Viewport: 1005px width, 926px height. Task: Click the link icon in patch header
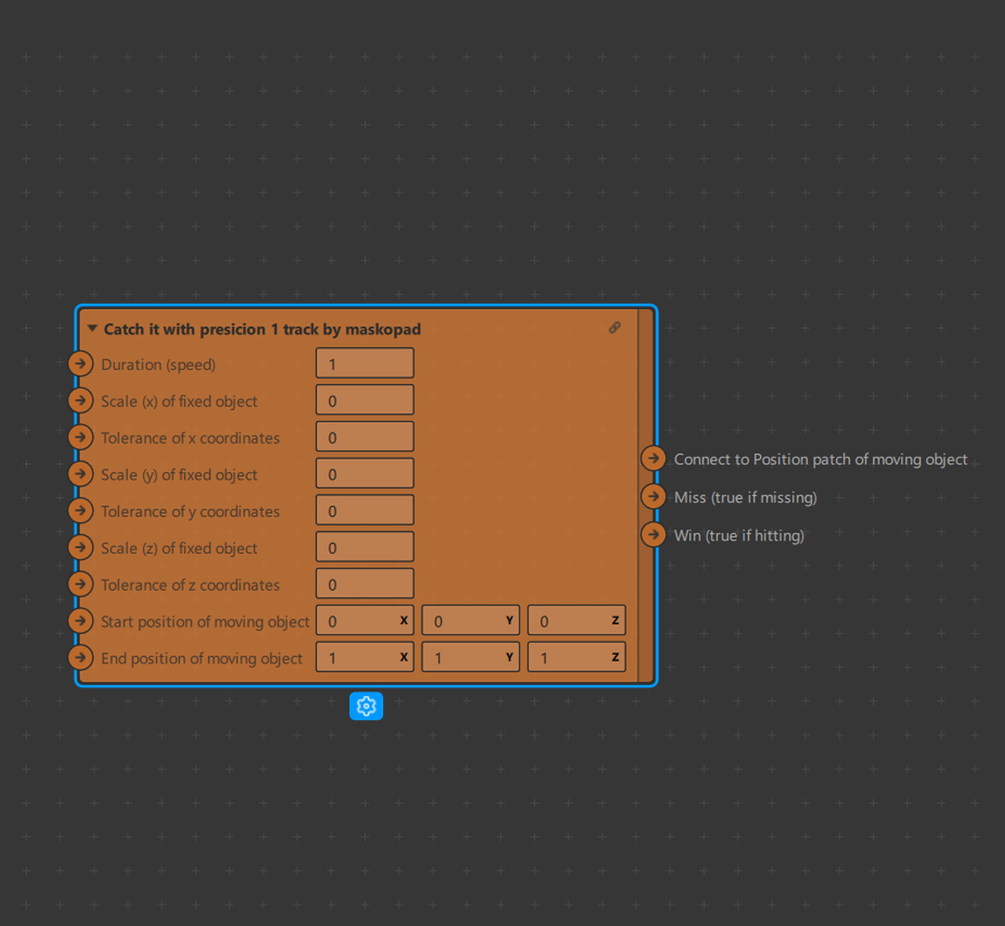click(615, 327)
